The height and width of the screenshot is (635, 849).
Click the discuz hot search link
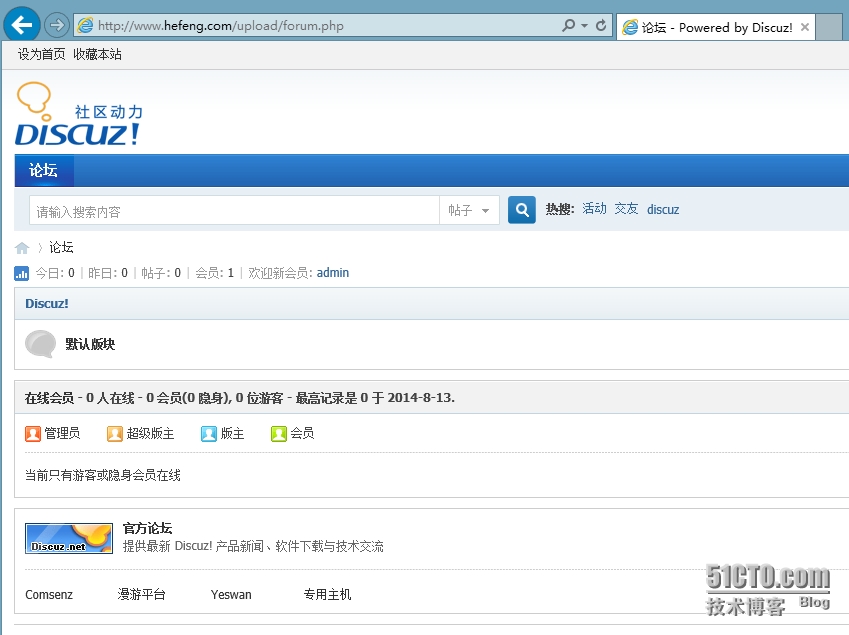[x=663, y=210]
